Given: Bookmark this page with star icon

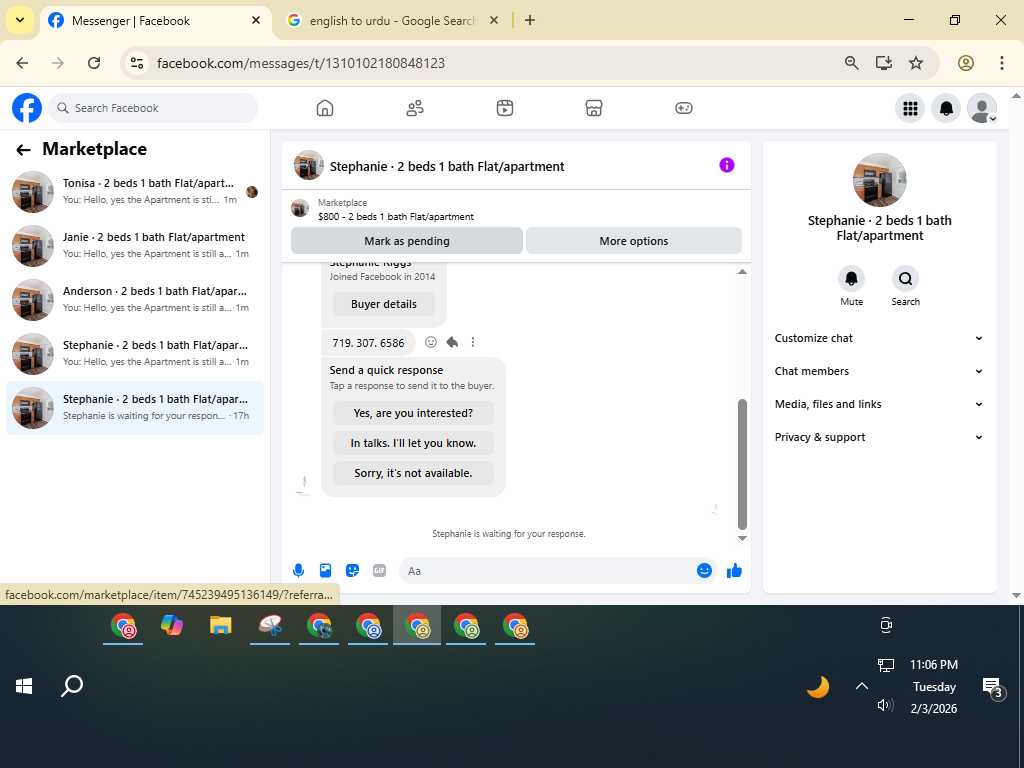Looking at the screenshot, I should (916, 63).
